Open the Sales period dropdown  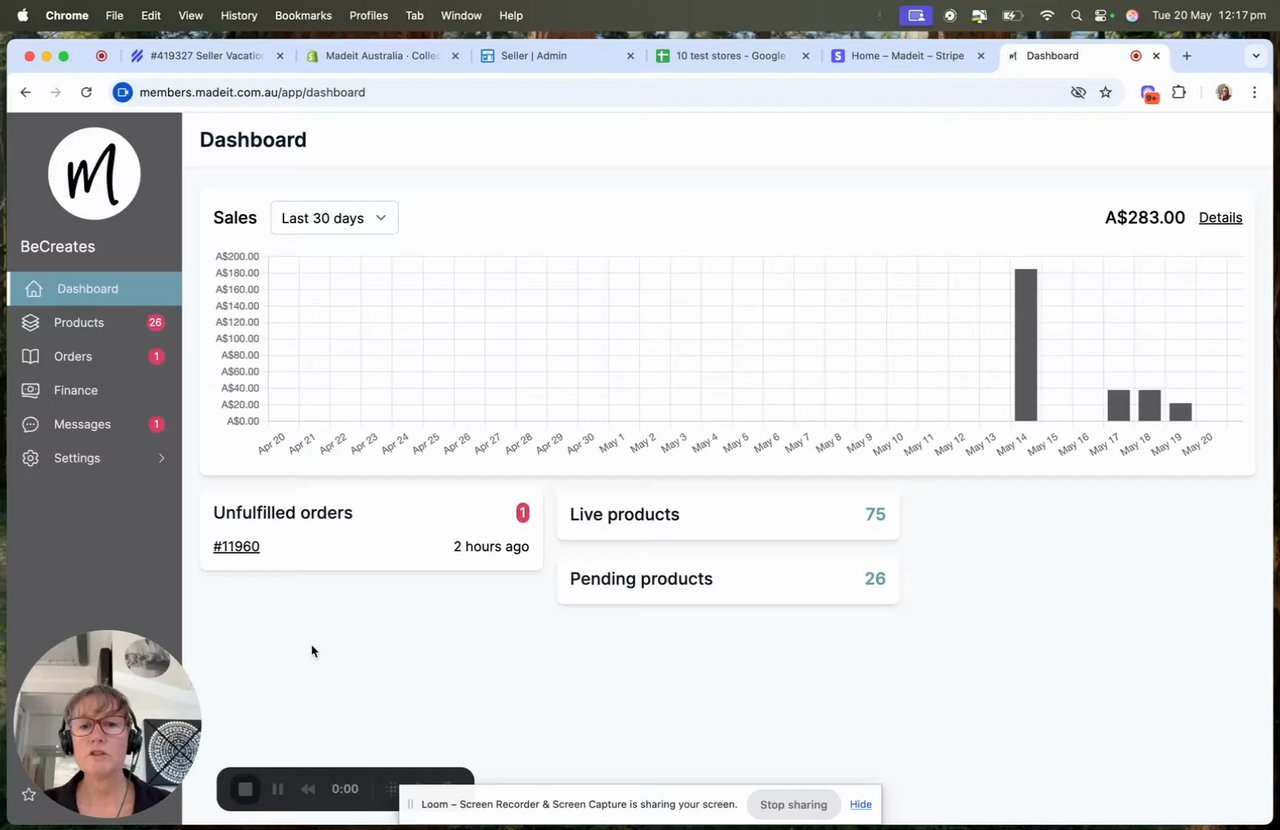pyautogui.click(x=334, y=218)
